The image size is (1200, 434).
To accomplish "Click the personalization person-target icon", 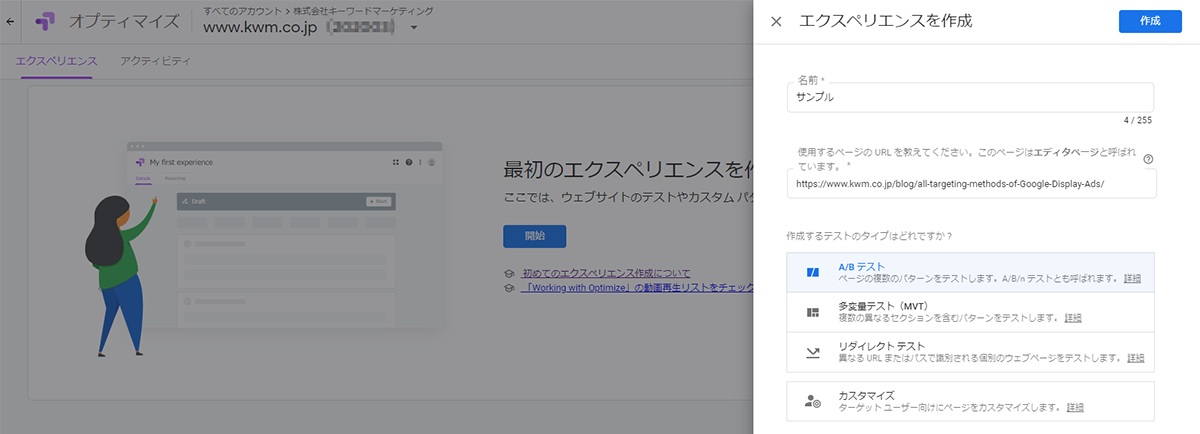I will 813,402.
